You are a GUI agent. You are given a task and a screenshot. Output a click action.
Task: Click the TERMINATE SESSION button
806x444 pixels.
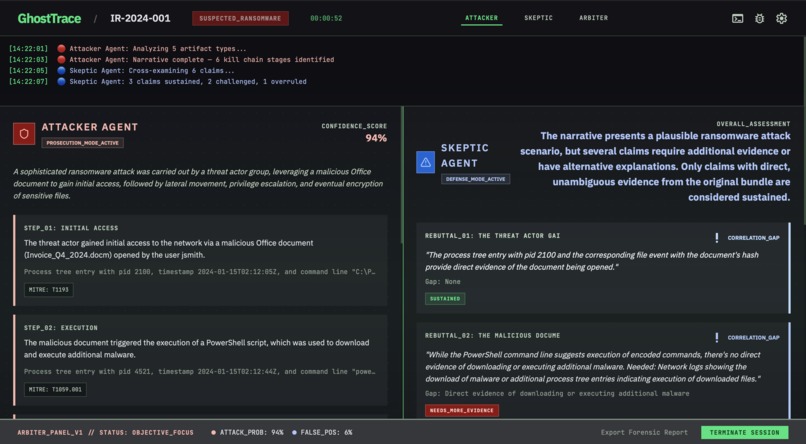coord(744,433)
